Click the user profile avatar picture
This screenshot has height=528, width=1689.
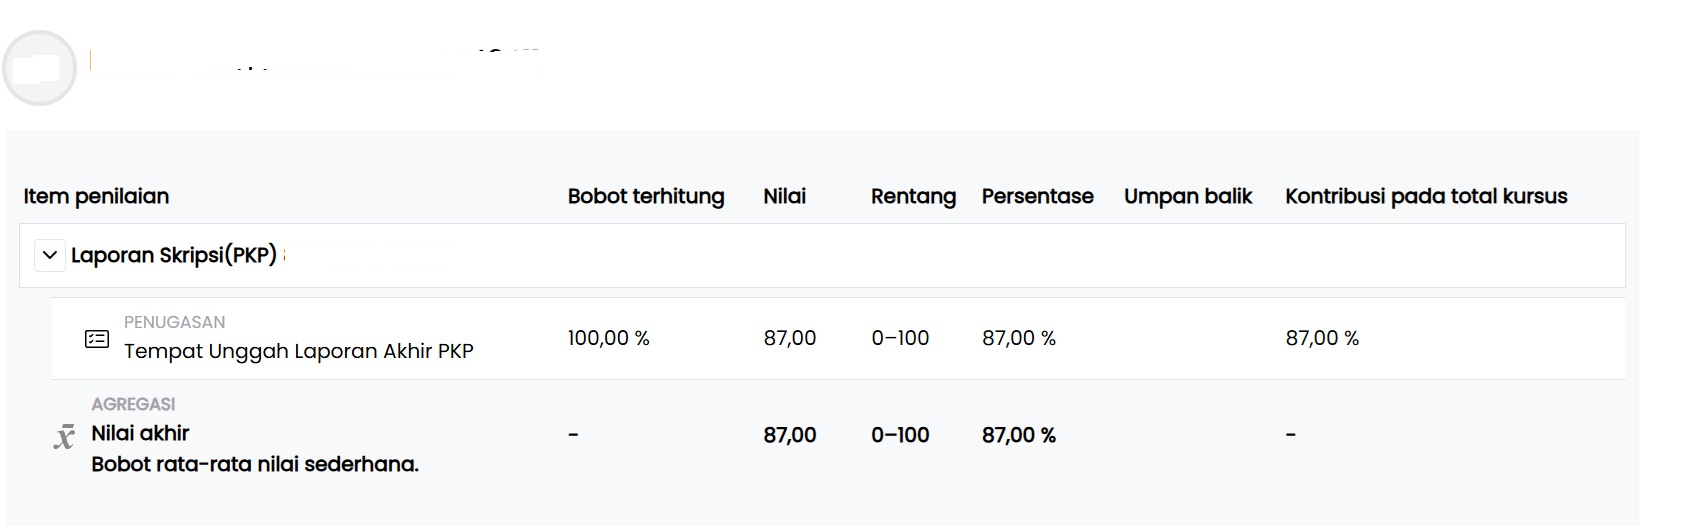(39, 68)
